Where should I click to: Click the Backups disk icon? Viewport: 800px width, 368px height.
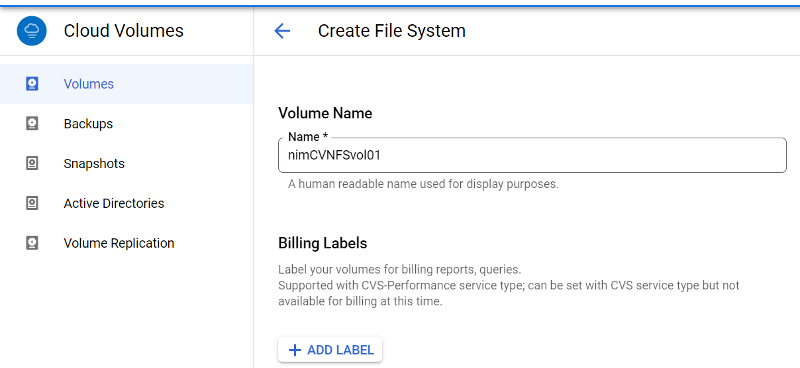point(32,124)
